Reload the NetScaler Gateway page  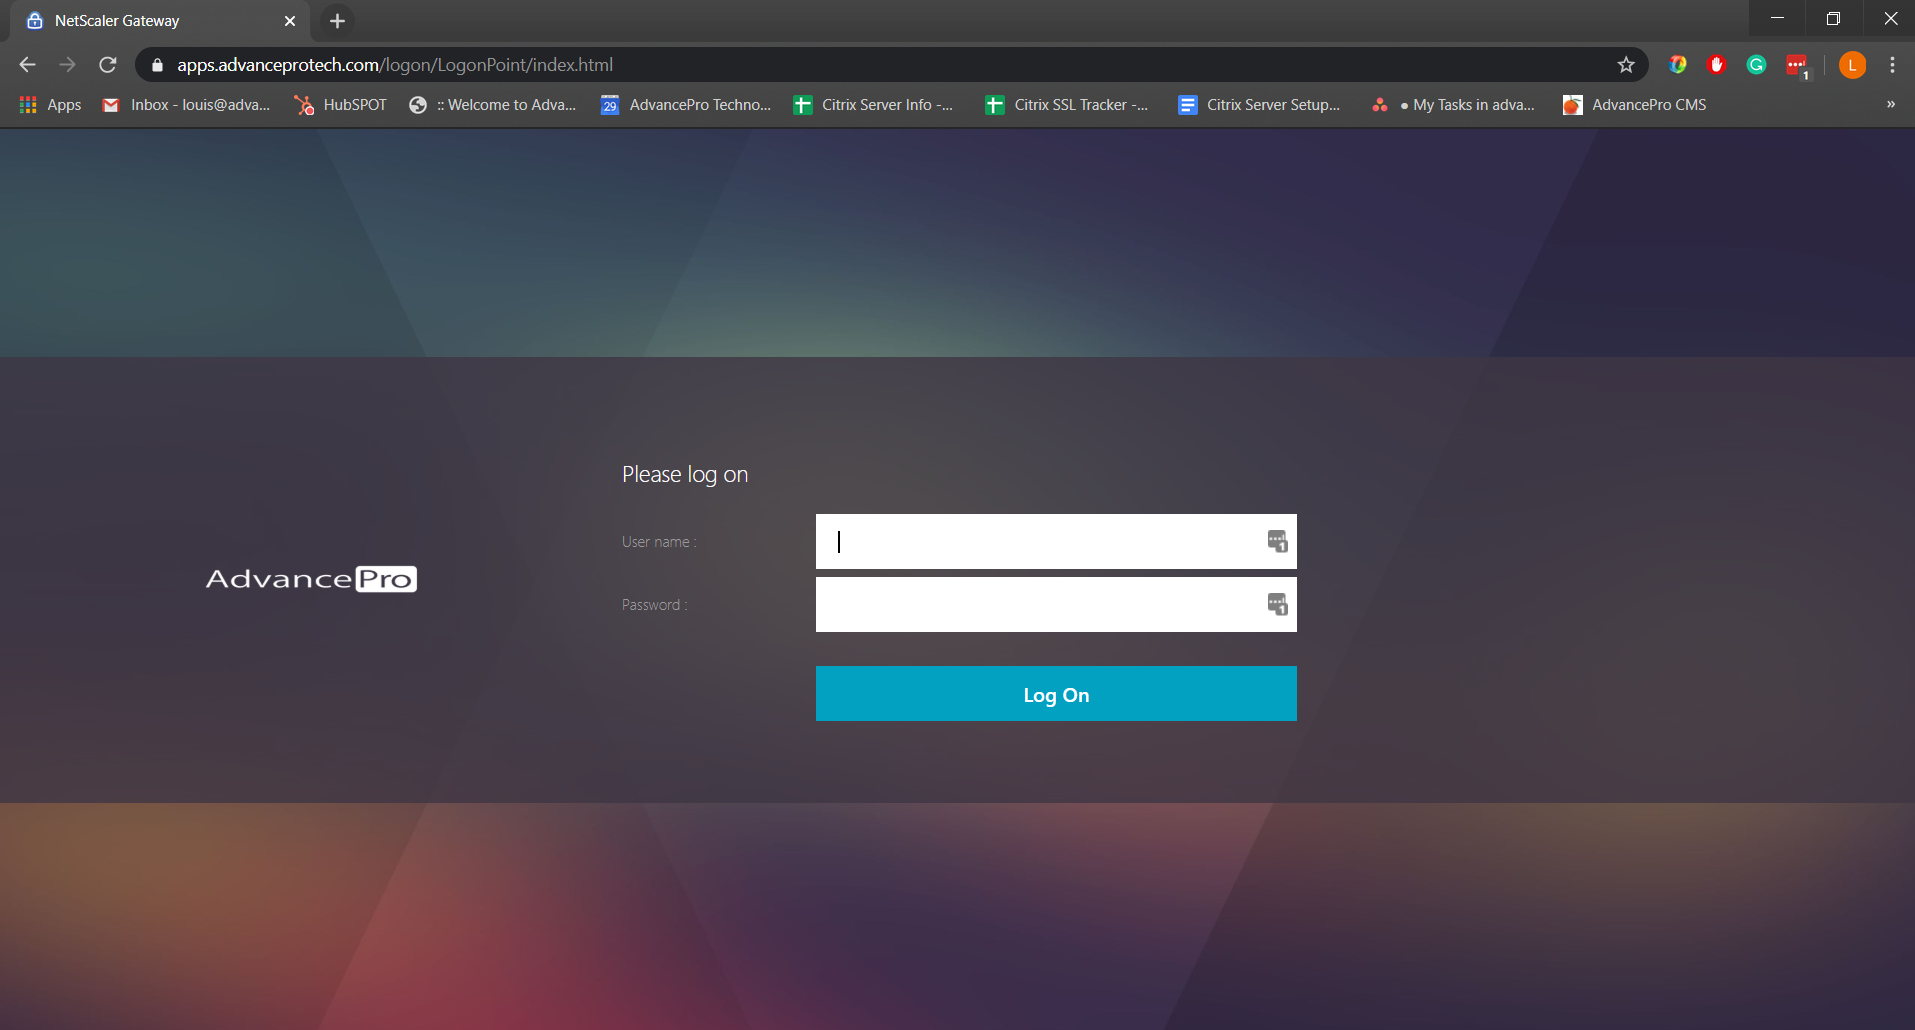tap(108, 65)
